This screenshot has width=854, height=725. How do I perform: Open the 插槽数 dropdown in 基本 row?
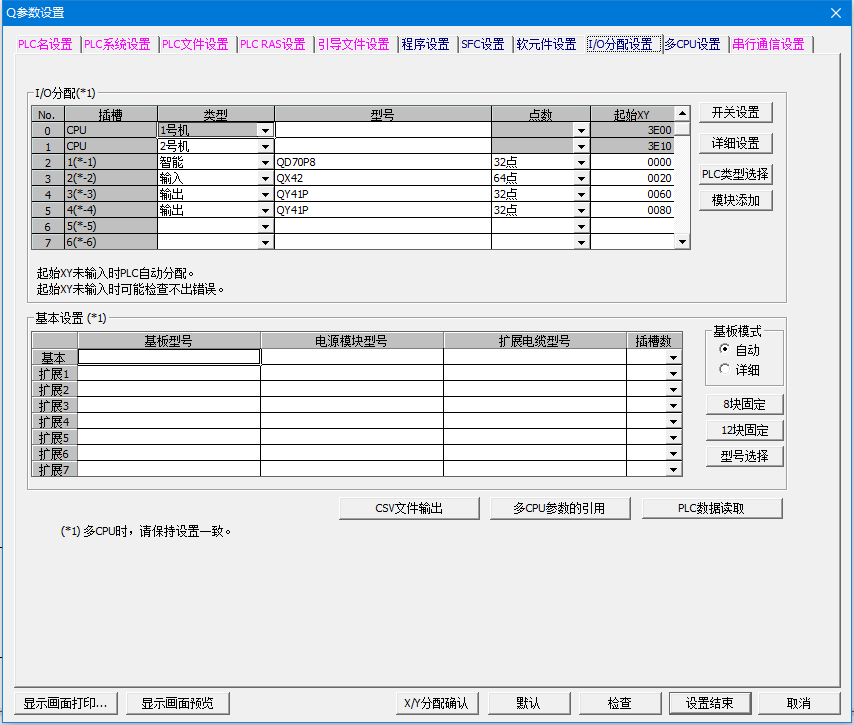tap(673, 356)
